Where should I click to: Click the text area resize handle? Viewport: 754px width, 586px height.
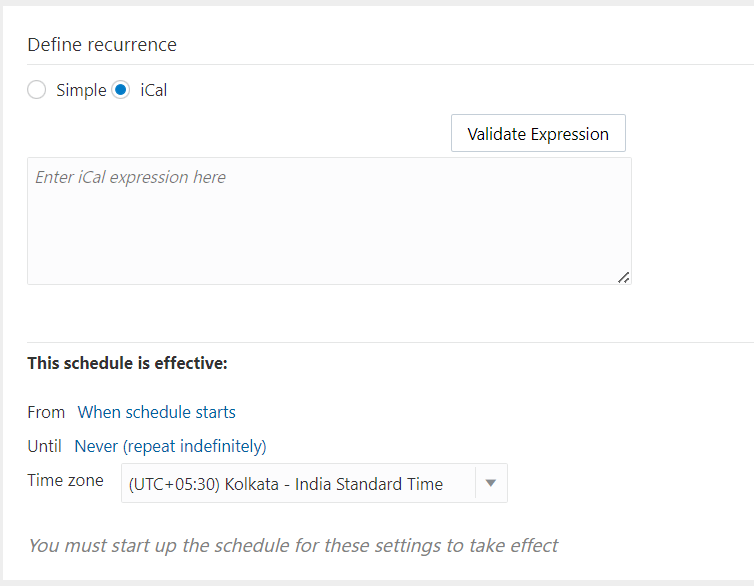[x=623, y=277]
